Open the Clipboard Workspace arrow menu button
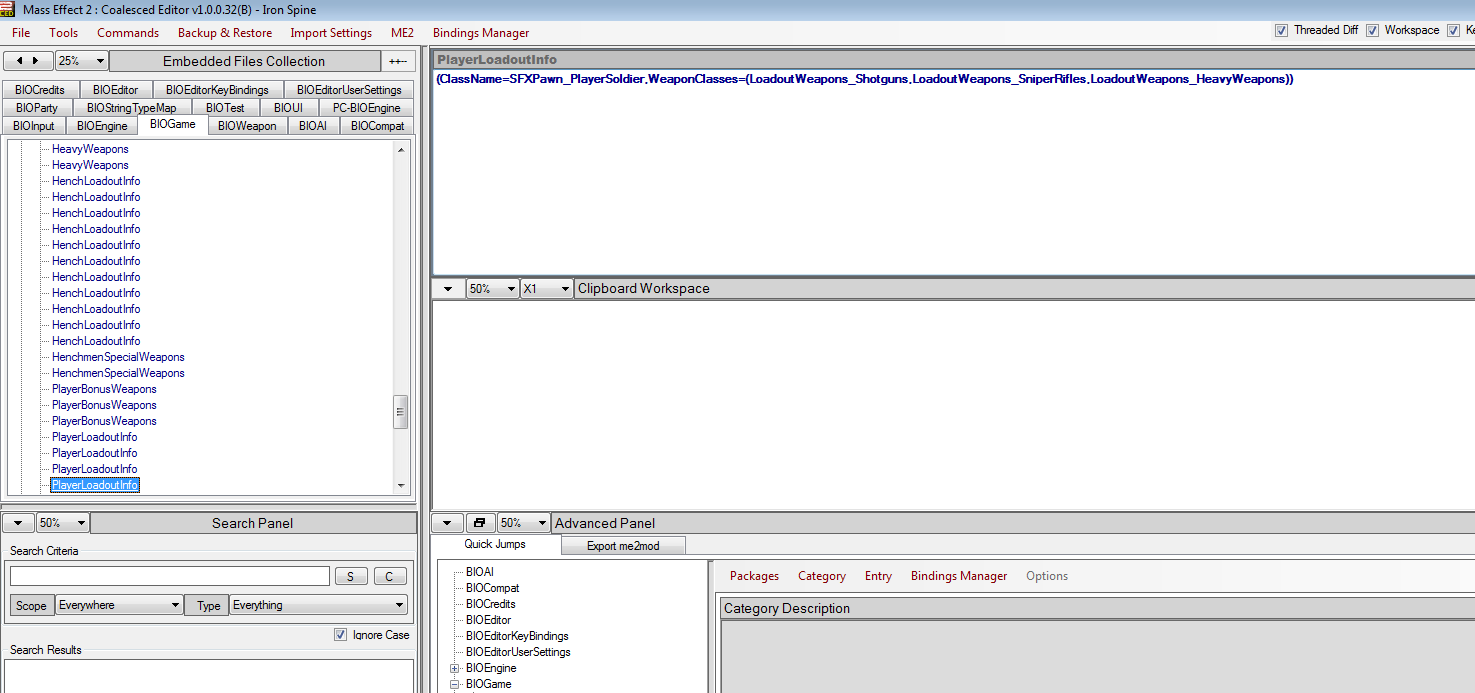 point(447,288)
